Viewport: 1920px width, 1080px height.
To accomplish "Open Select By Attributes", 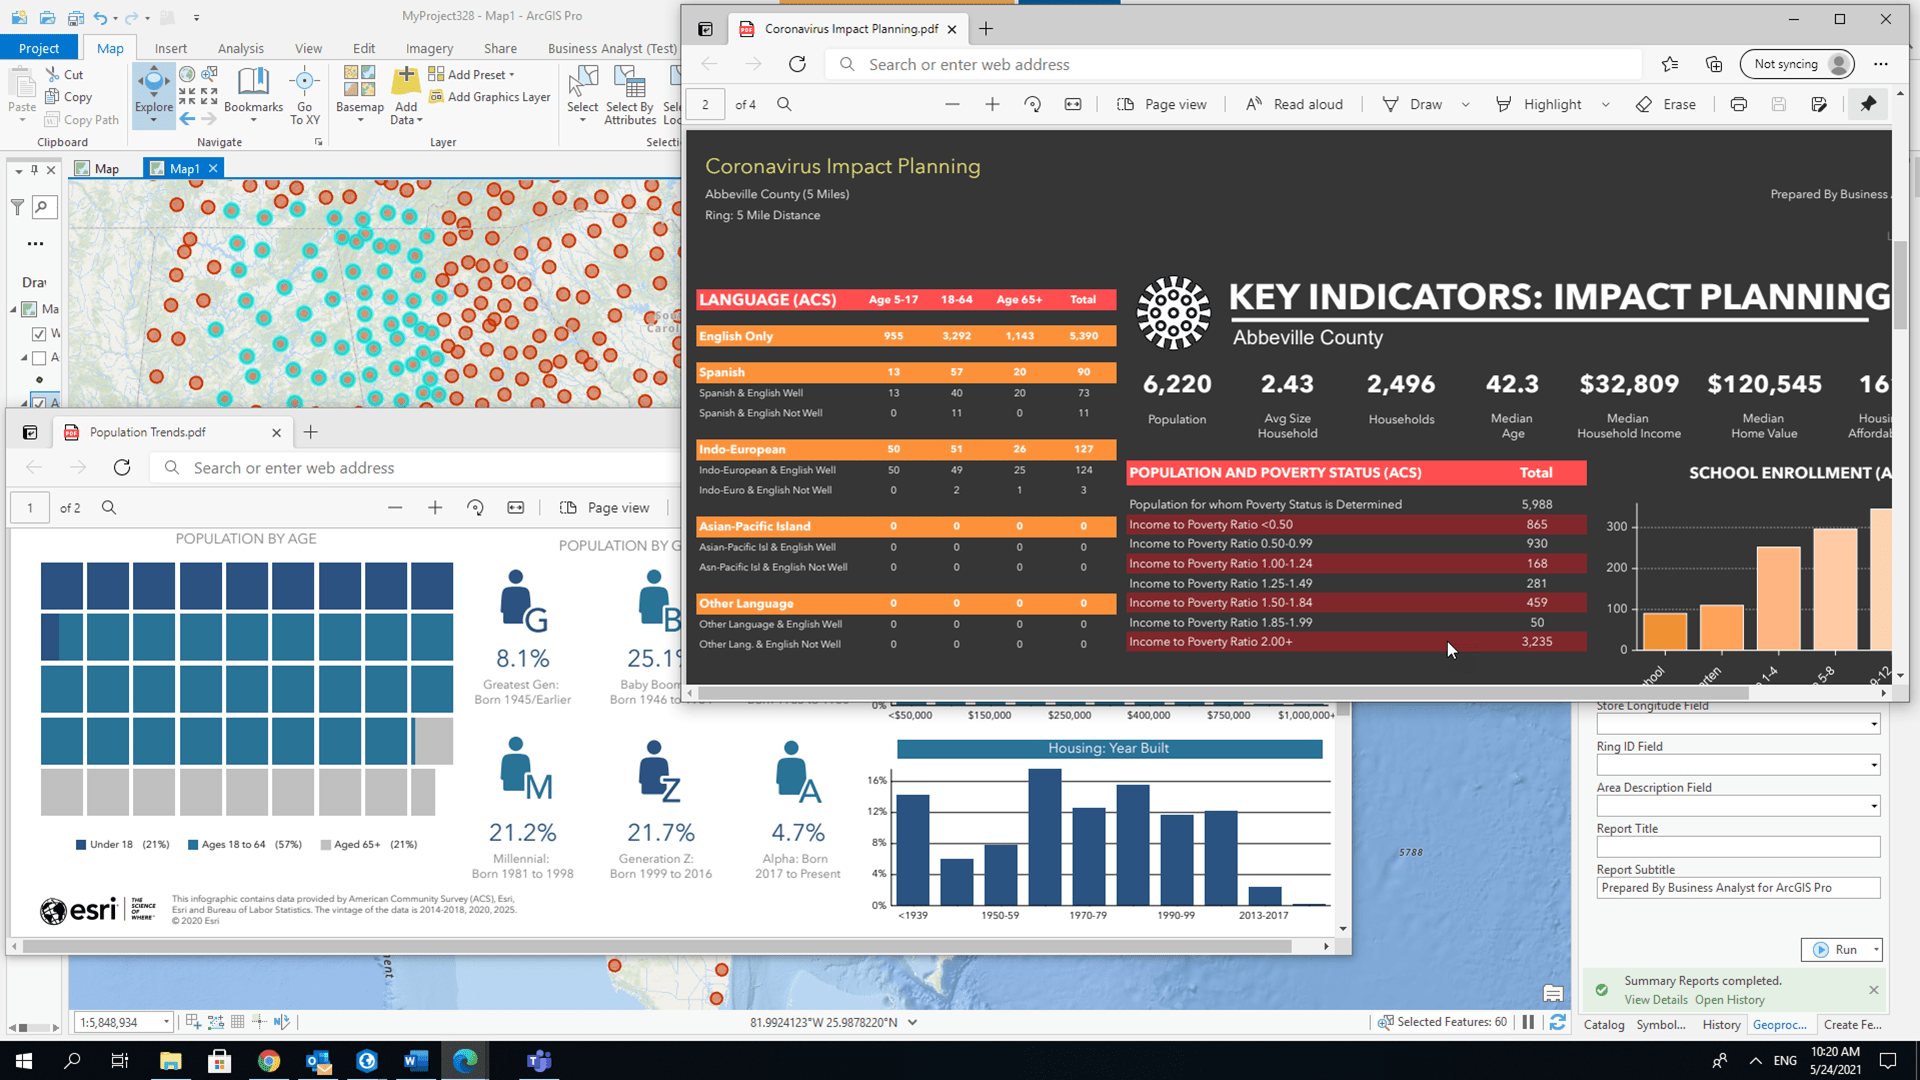I will [x=630, y=95].
